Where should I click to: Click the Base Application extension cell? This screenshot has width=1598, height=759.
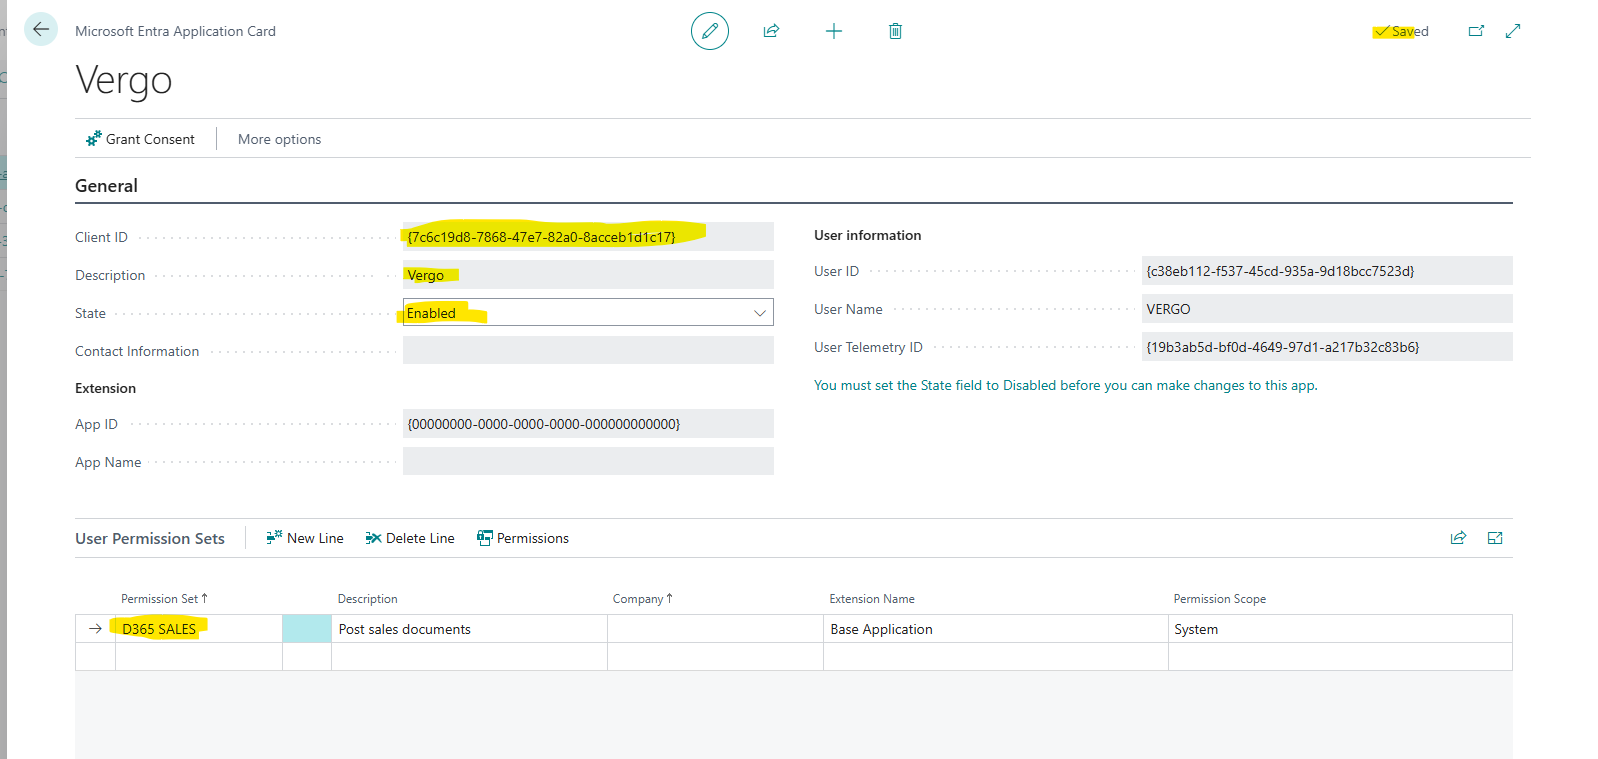(x=996, y=628)
